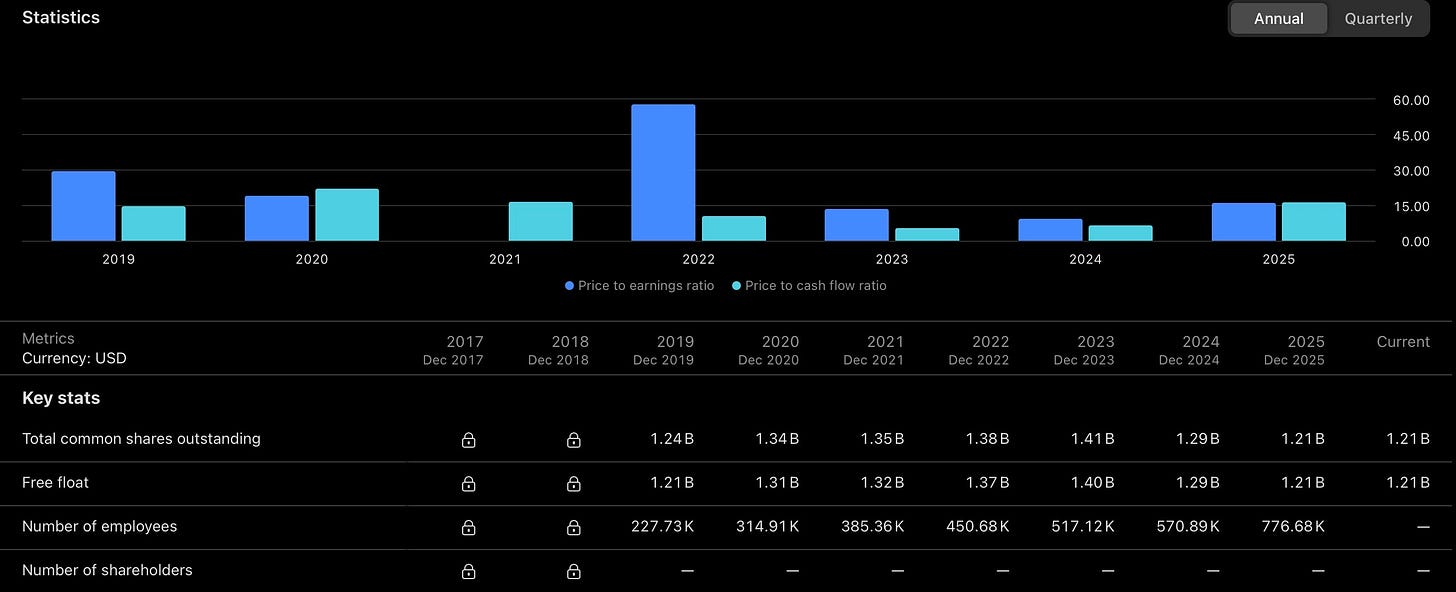The image size is (1456, 592).
Task: Click the lock icon for 2017 Free float
Action: click(468, 483)
